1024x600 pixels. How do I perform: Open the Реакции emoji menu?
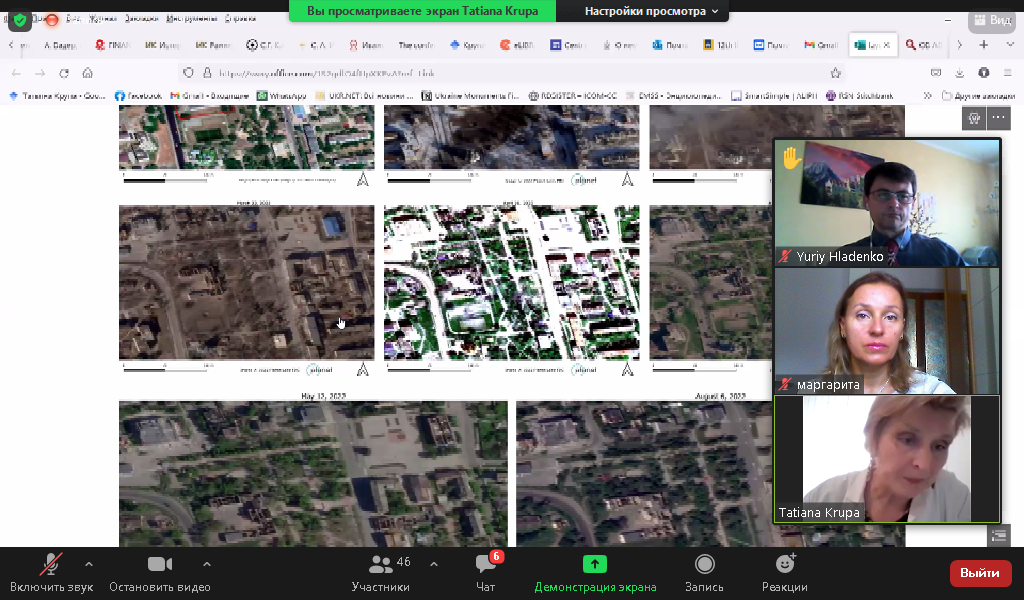[785, 573]
